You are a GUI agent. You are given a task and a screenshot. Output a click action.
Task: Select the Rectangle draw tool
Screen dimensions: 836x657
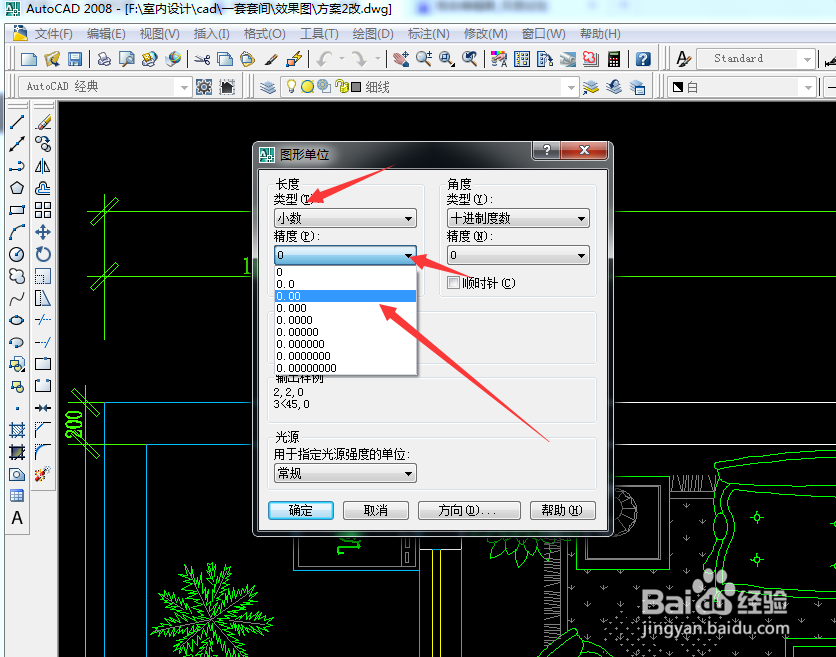pos(17,210)
